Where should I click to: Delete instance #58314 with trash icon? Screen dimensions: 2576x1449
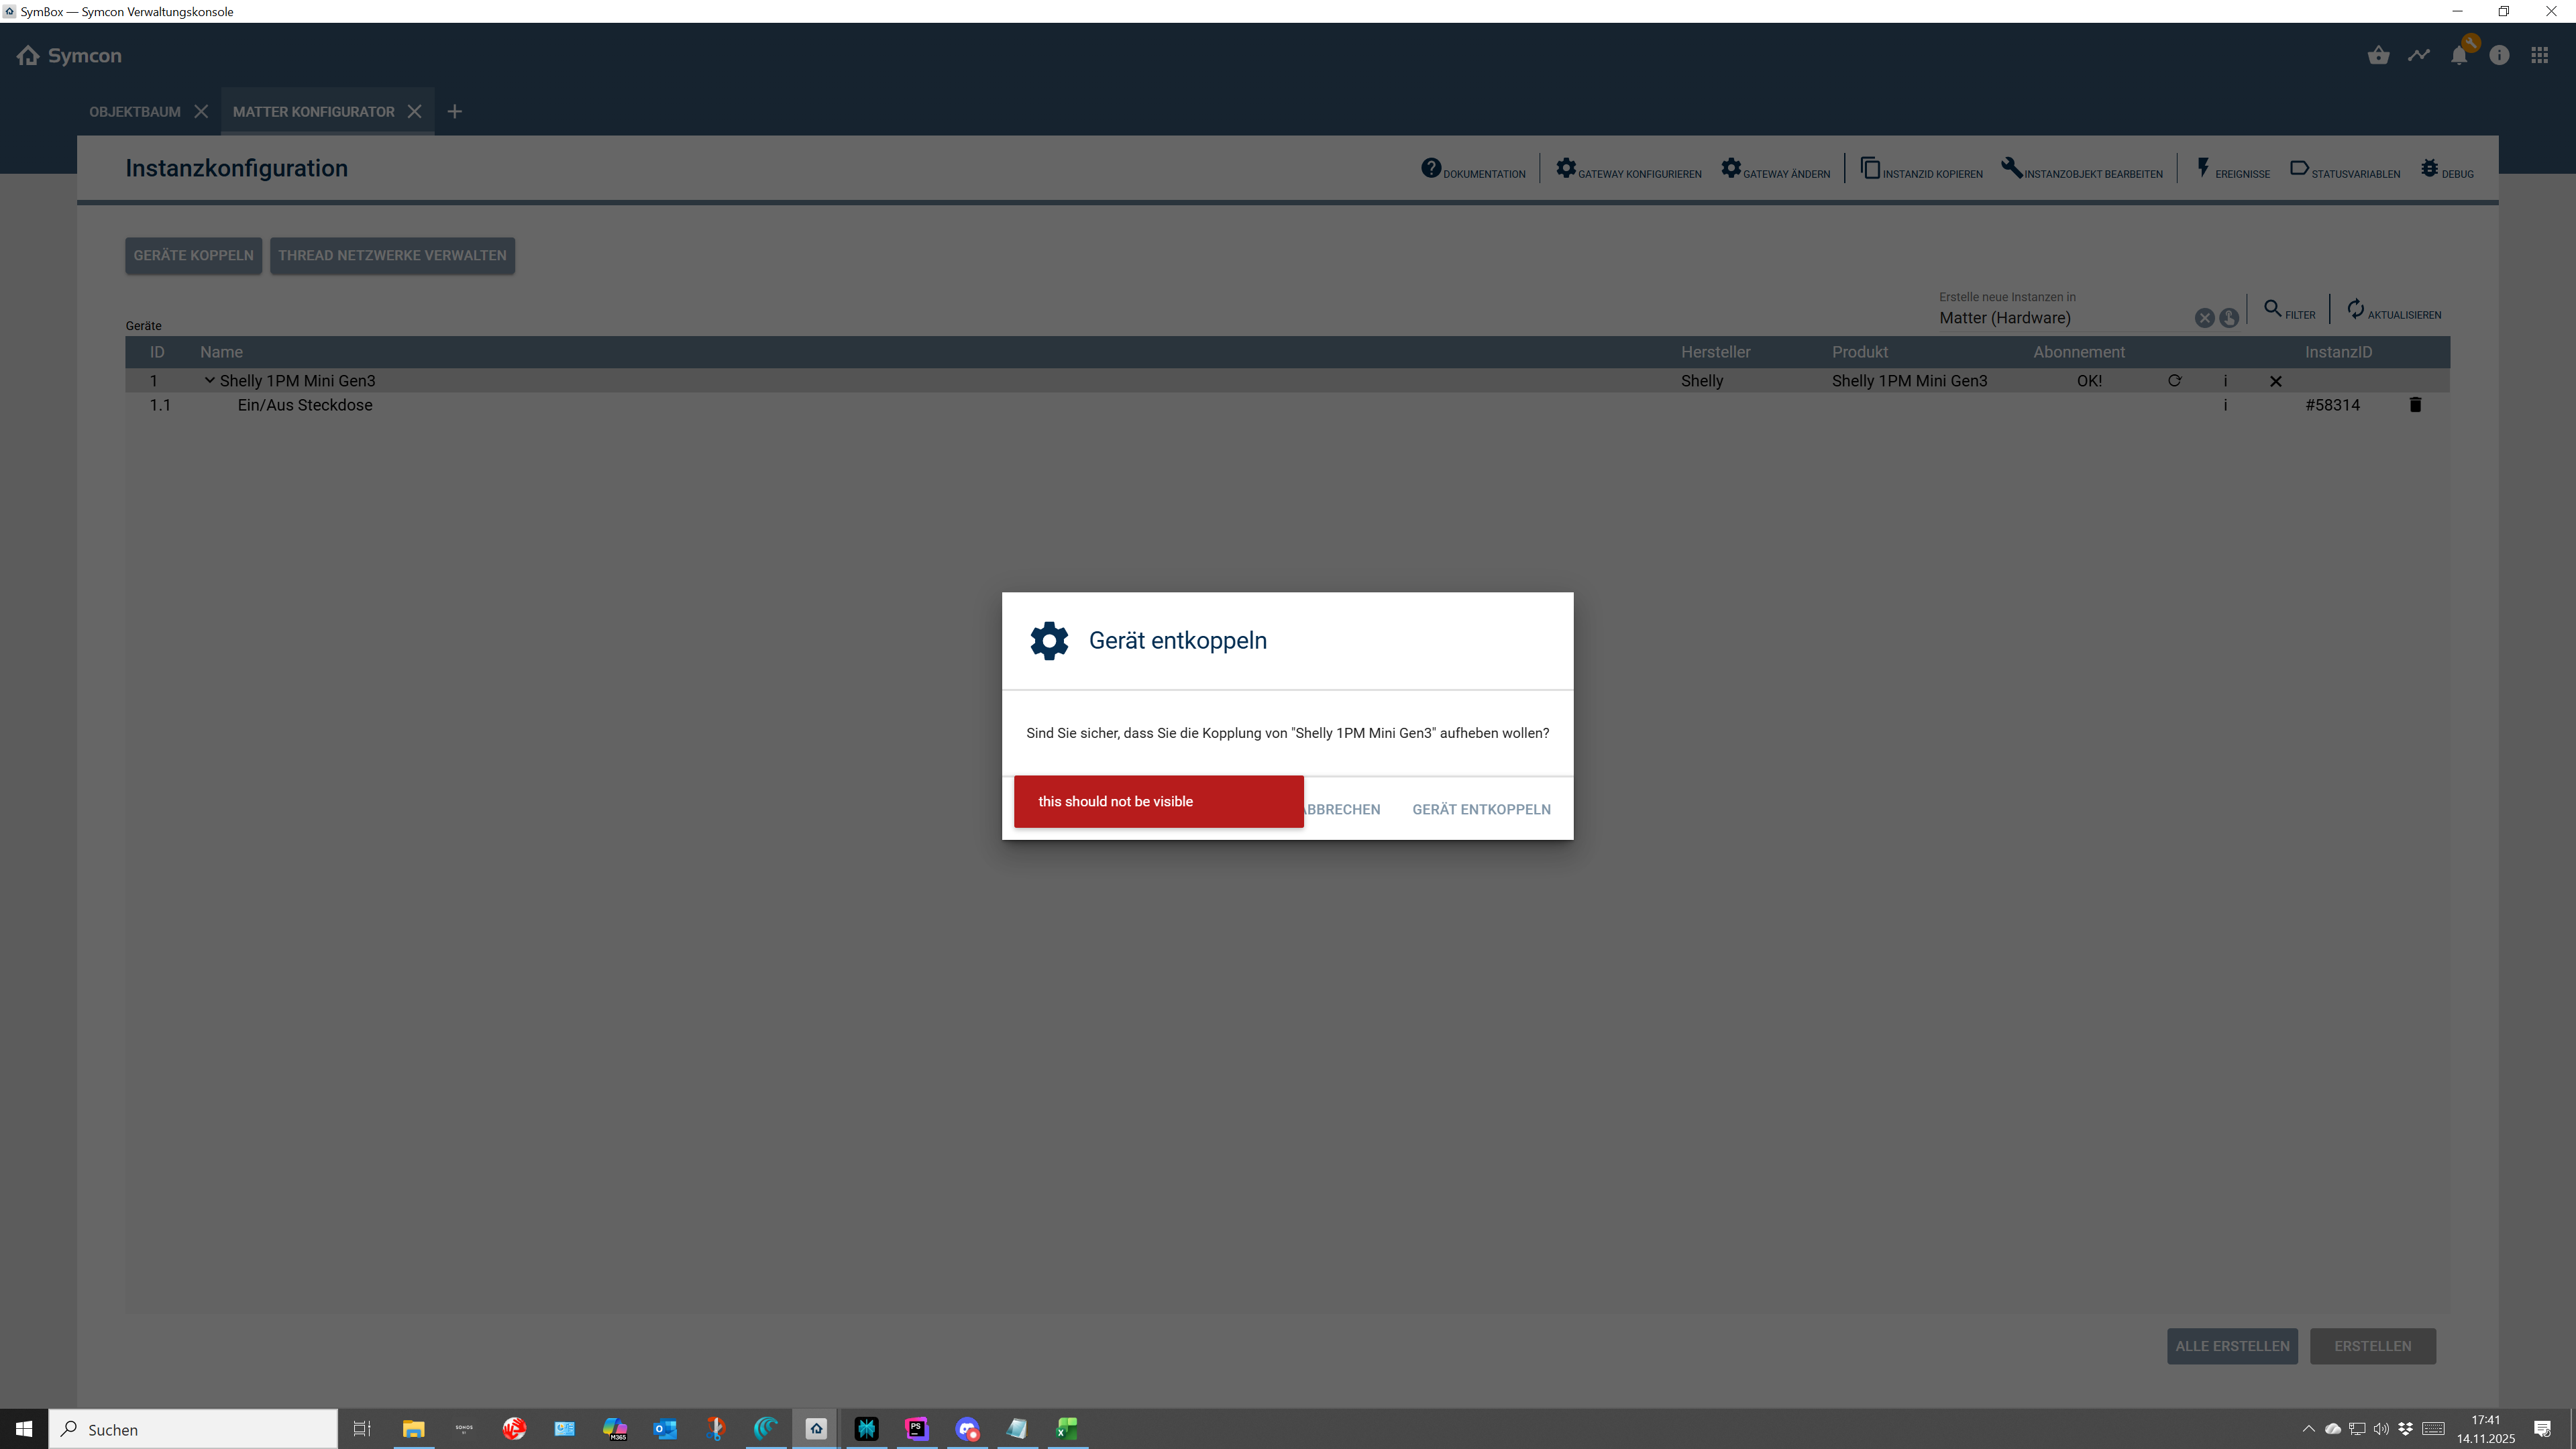click(2415, 405)
